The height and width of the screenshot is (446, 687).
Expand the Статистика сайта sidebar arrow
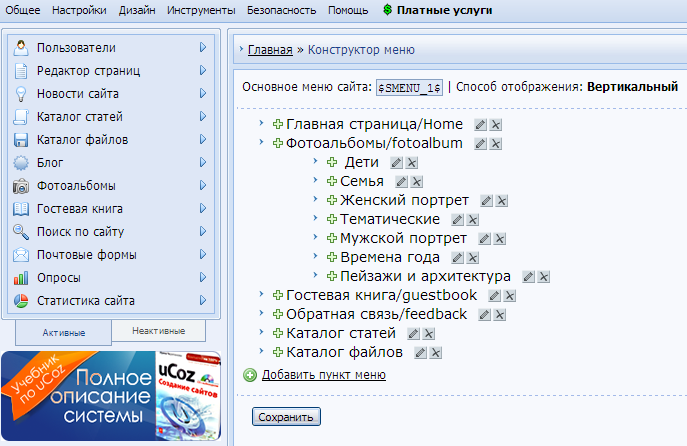[202, 301]
